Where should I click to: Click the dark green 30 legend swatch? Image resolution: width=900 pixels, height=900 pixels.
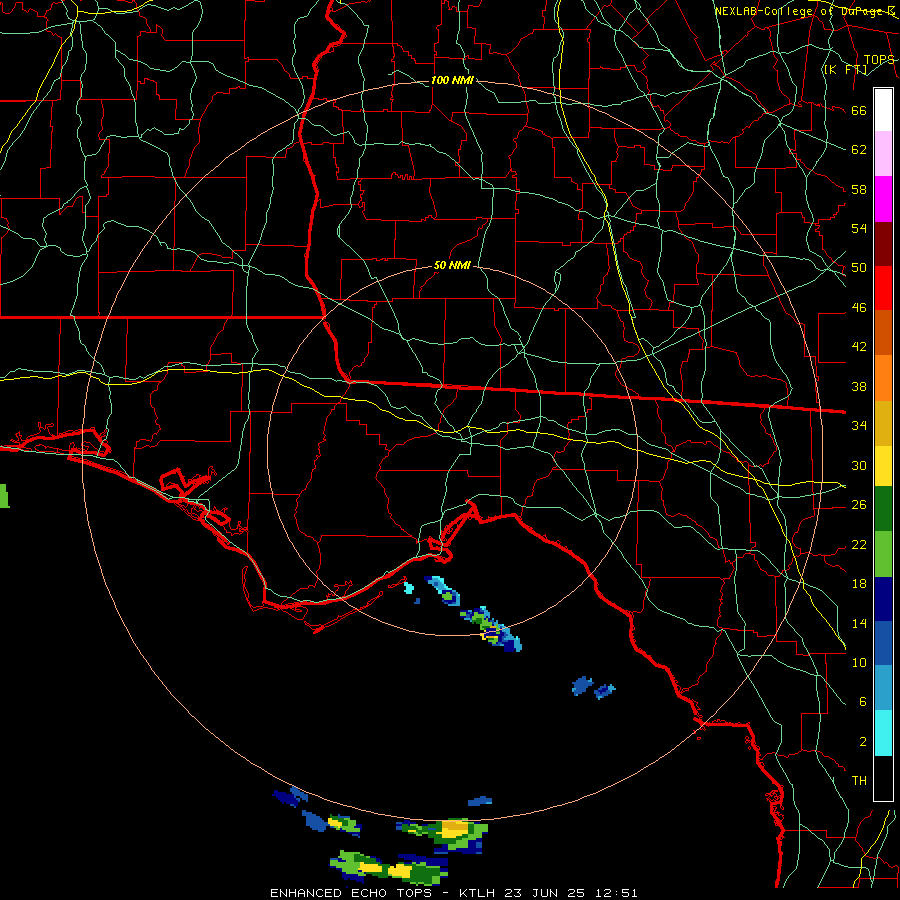coord(883,509)
